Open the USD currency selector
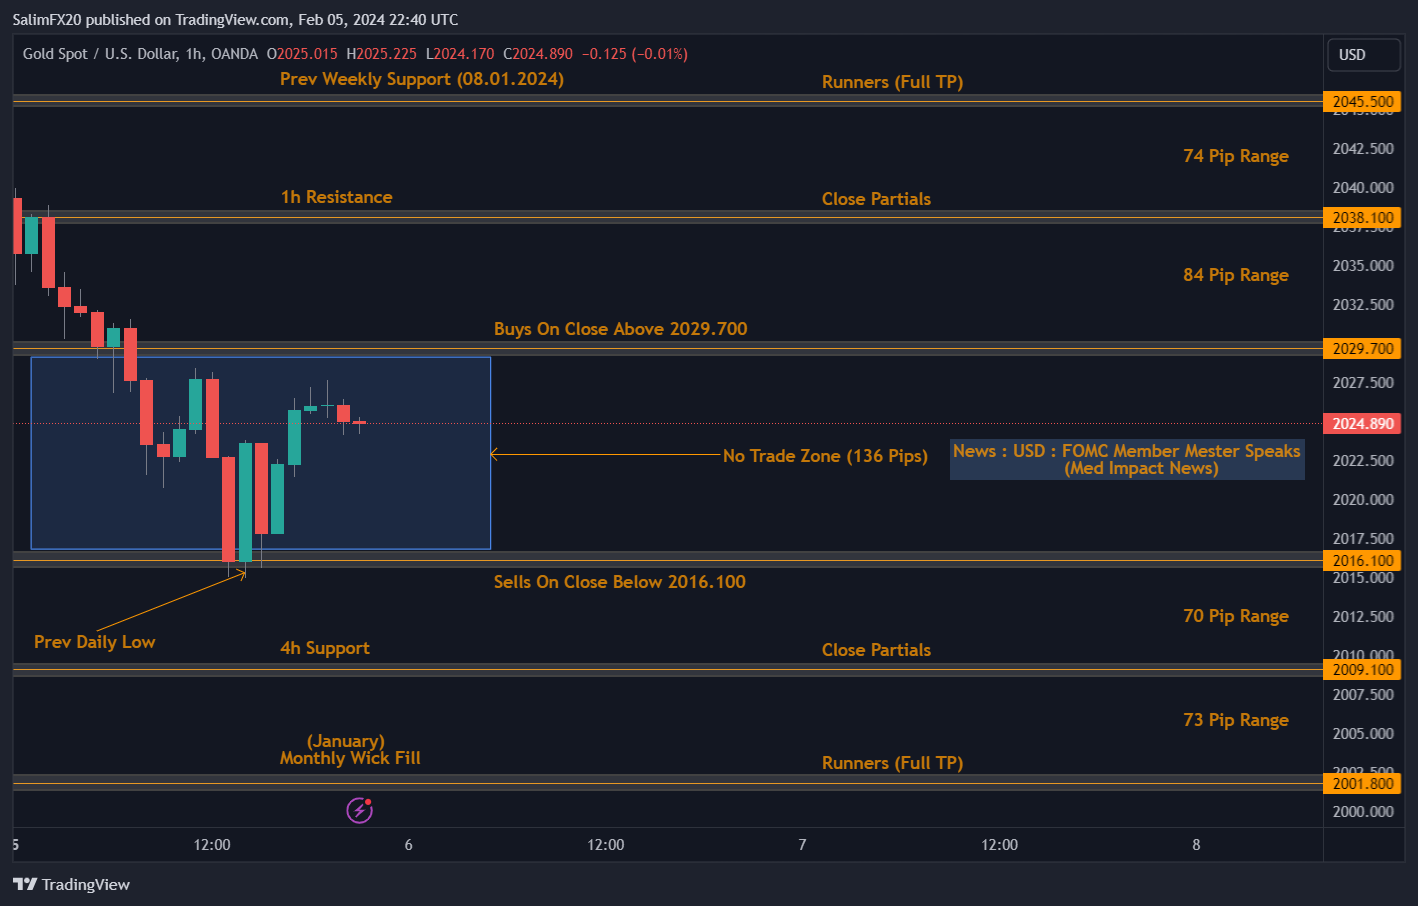This screenshot has width=1418, height=906. pyautogui.click(x=1363, y=54)
